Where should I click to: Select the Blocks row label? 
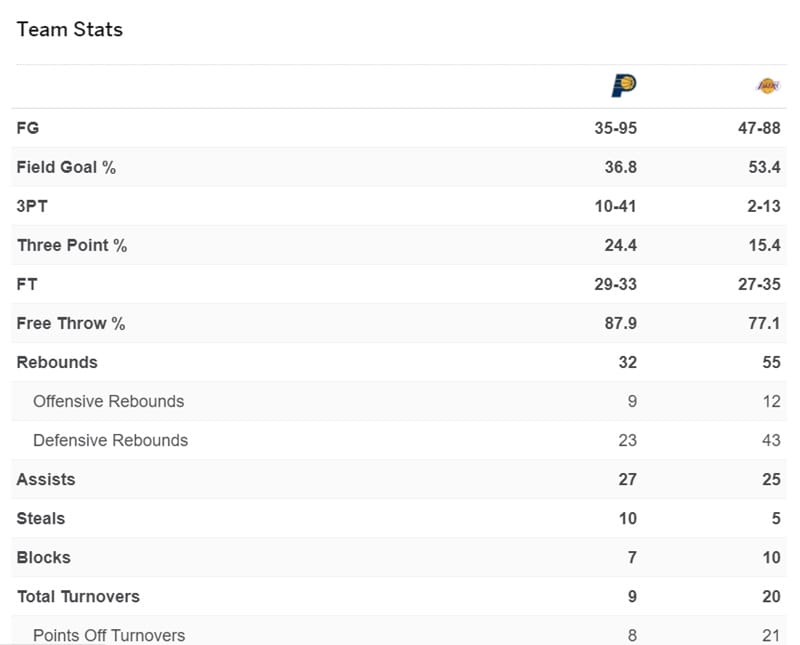click(x=44, y=557)
